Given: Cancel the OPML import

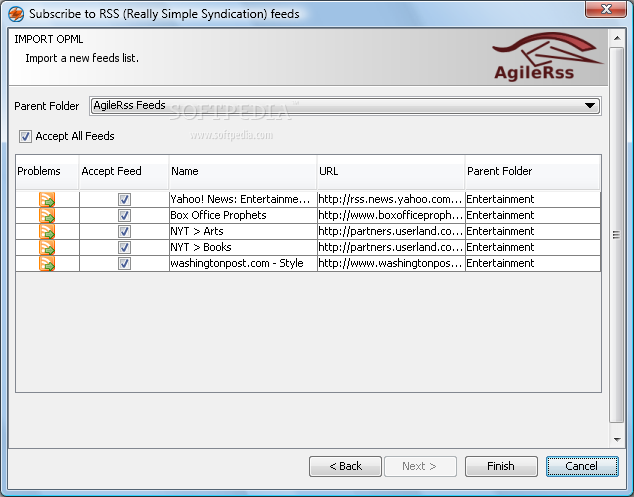Looking at the screenshot, I should pos(582,466).
